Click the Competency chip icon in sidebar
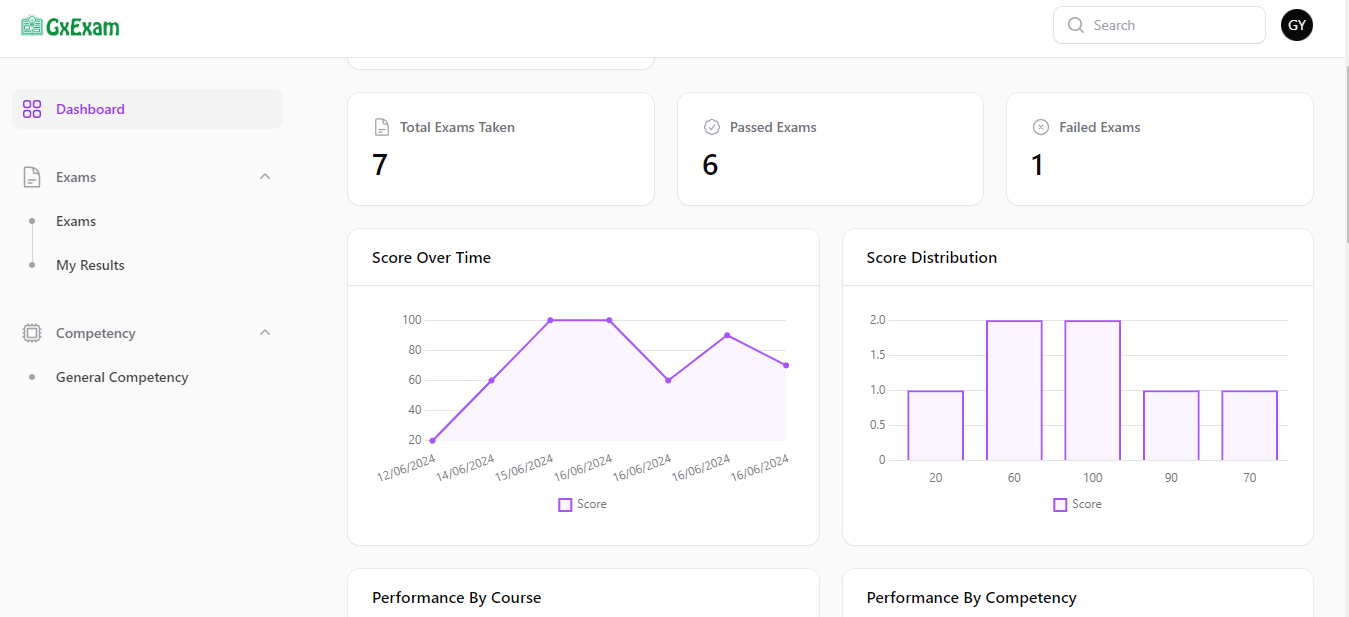Viewport: 1349px width, 617px height. pos(31,332)
